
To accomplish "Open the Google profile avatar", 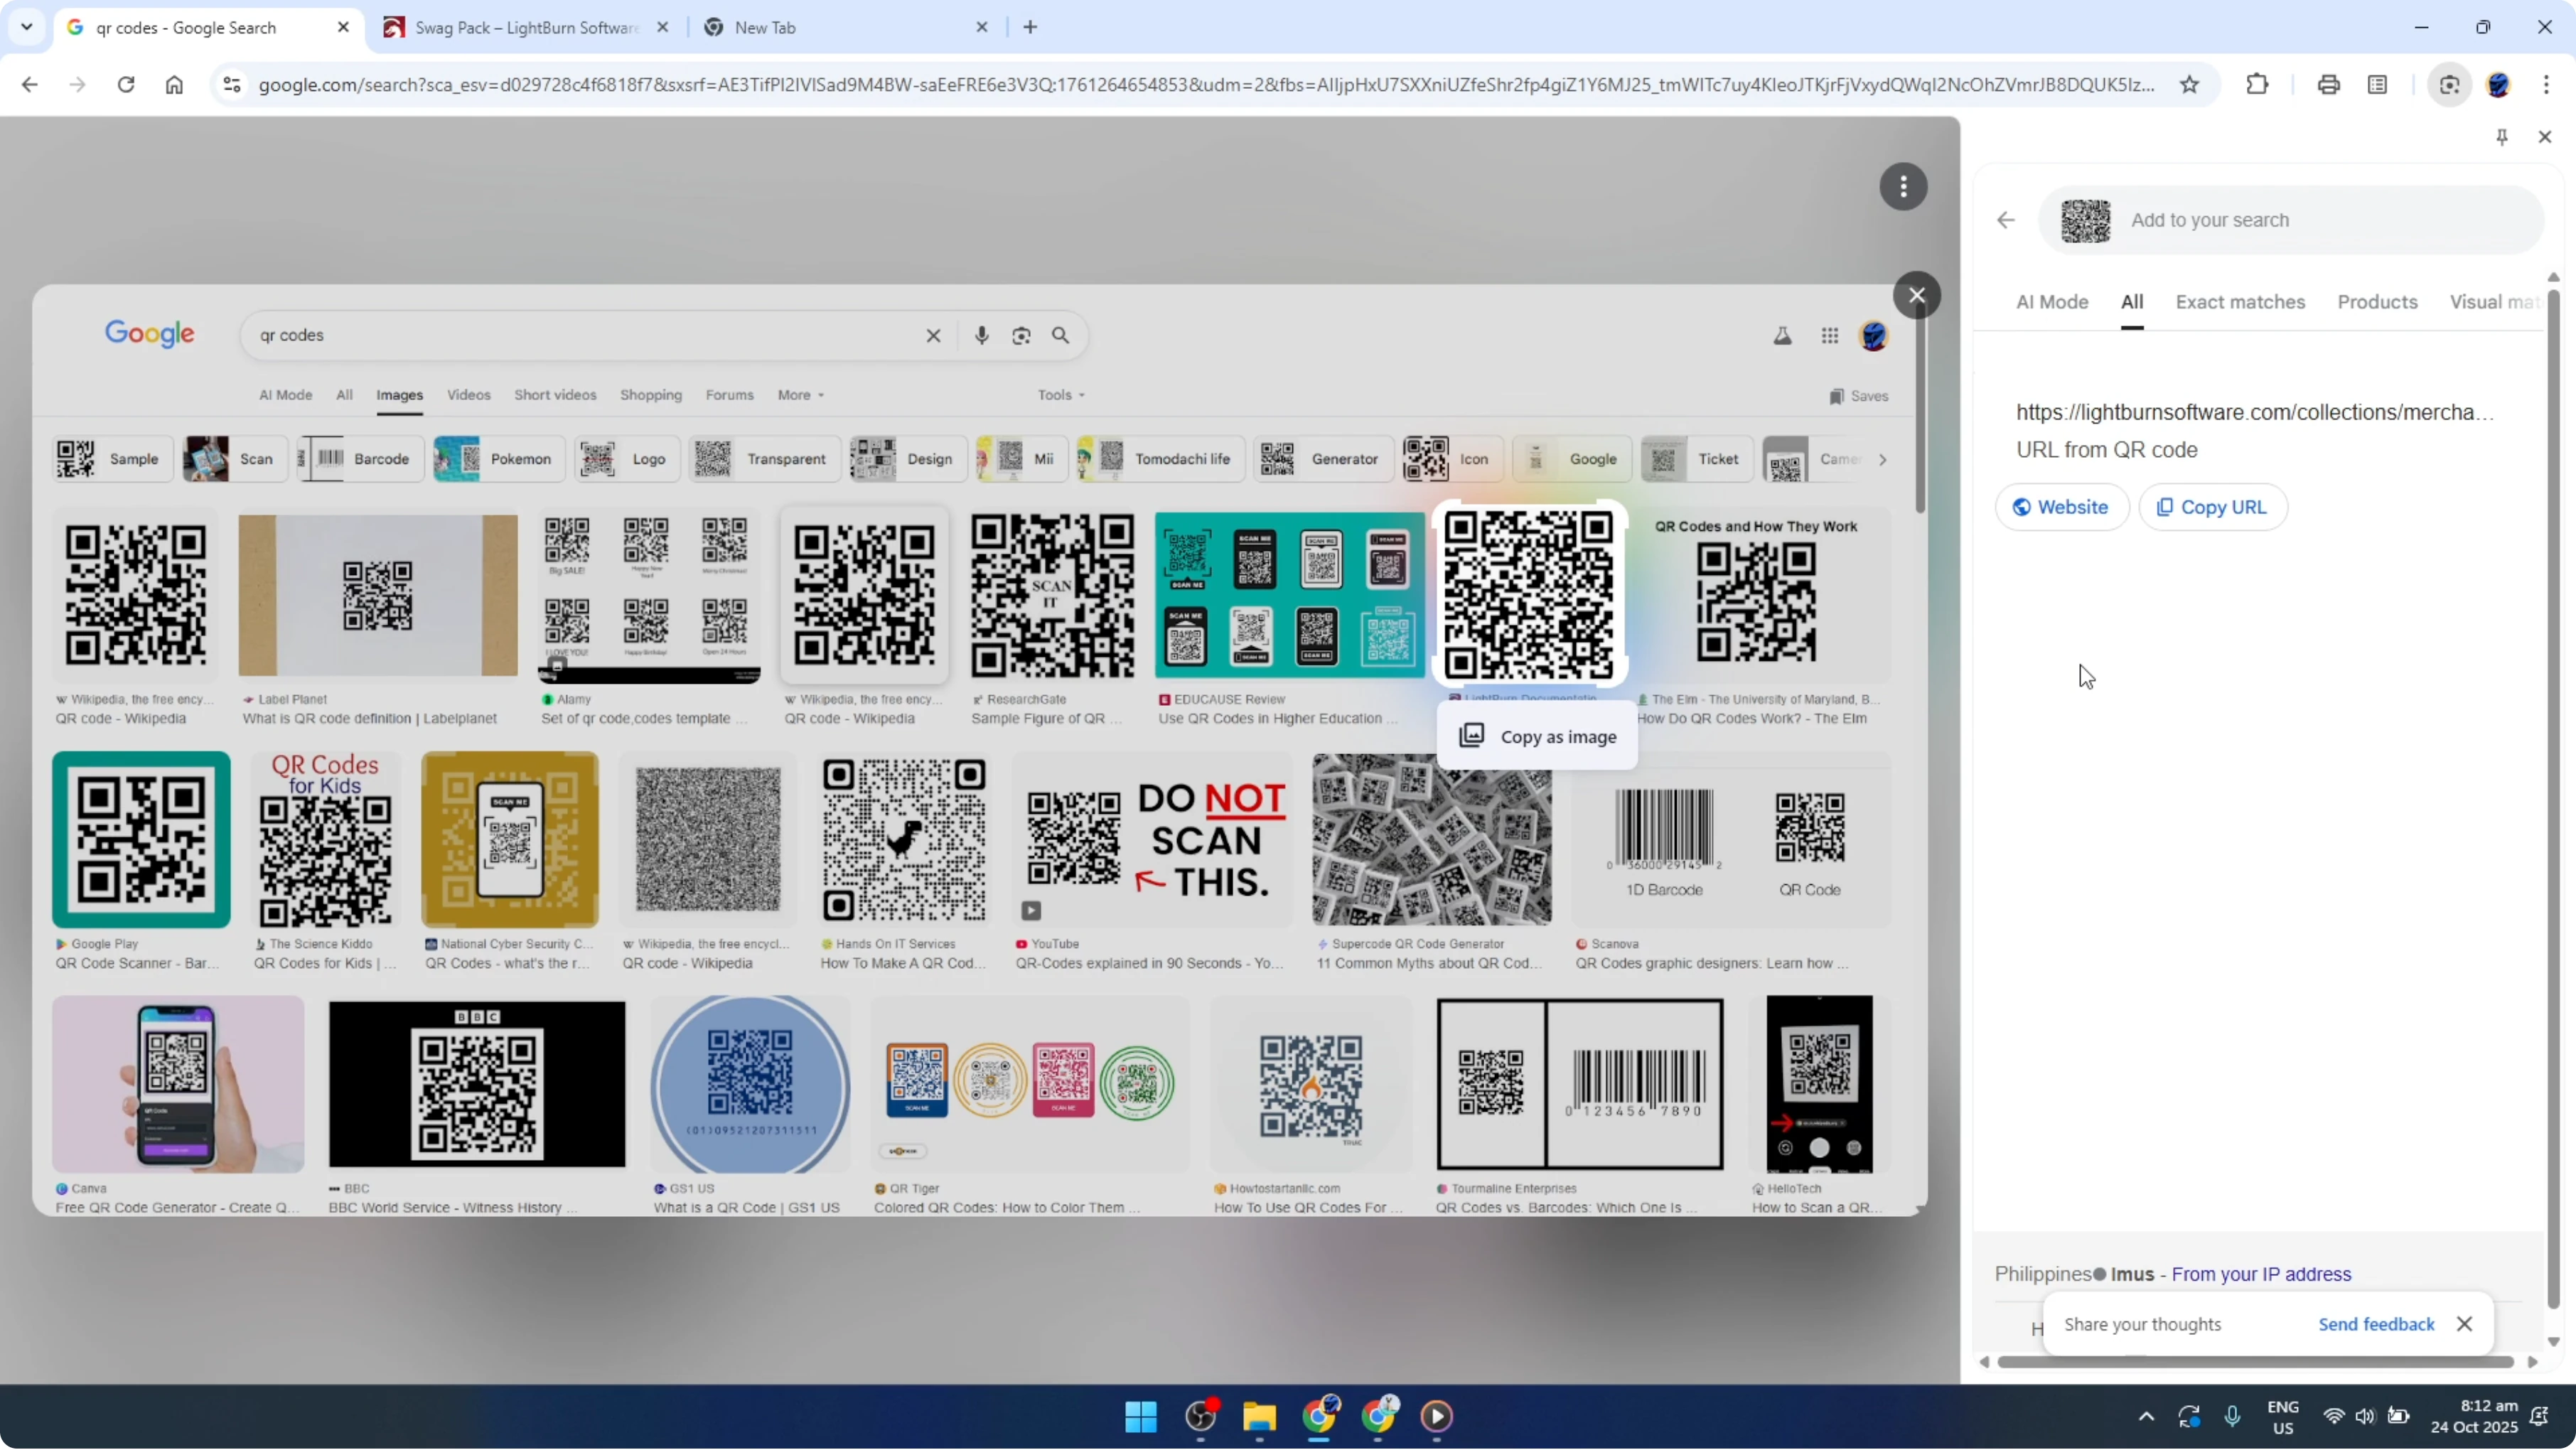I will coord(1874,336).
